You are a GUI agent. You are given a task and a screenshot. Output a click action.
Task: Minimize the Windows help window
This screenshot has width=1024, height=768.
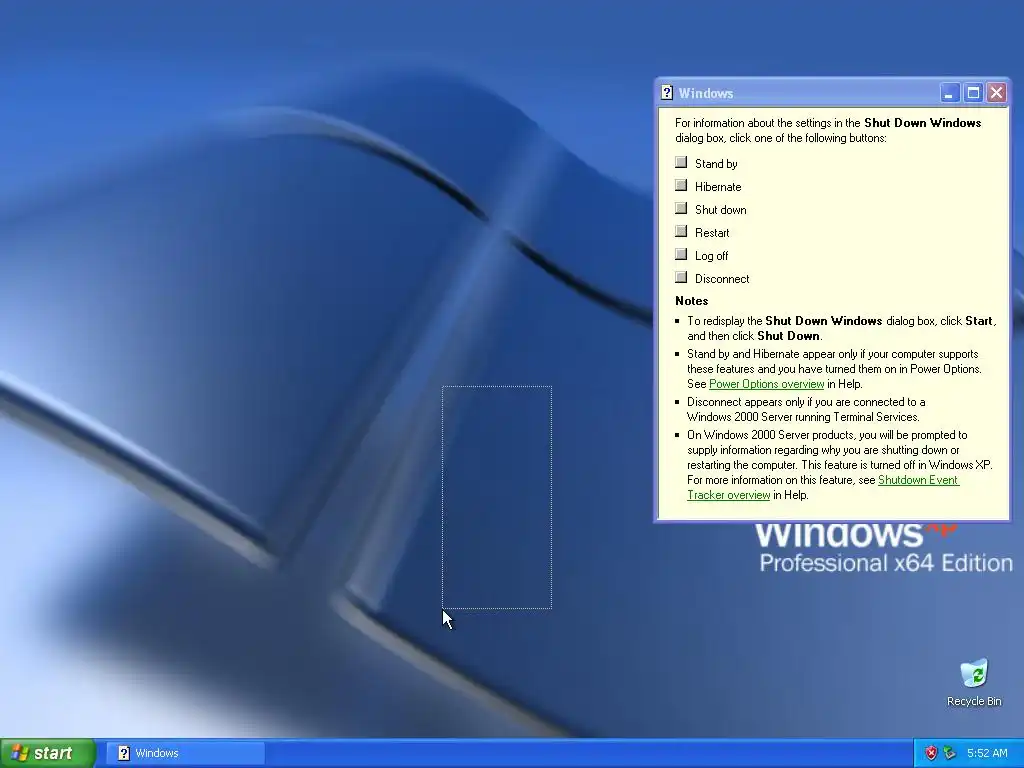coord(949,93)
